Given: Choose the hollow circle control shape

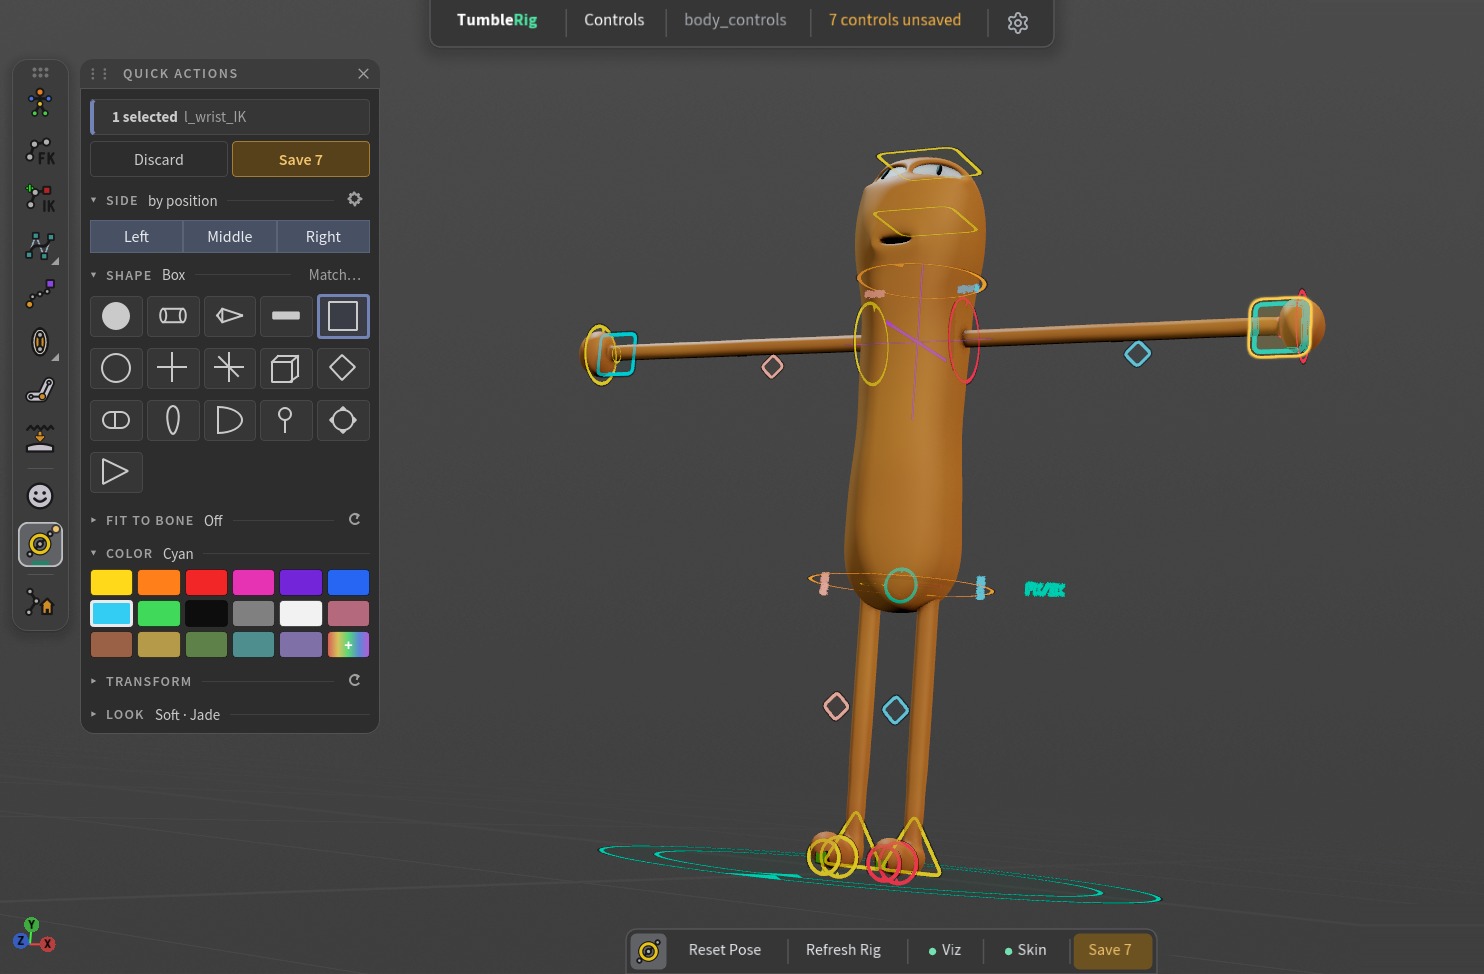Looking at the screenshot, I should pos(116,368).
